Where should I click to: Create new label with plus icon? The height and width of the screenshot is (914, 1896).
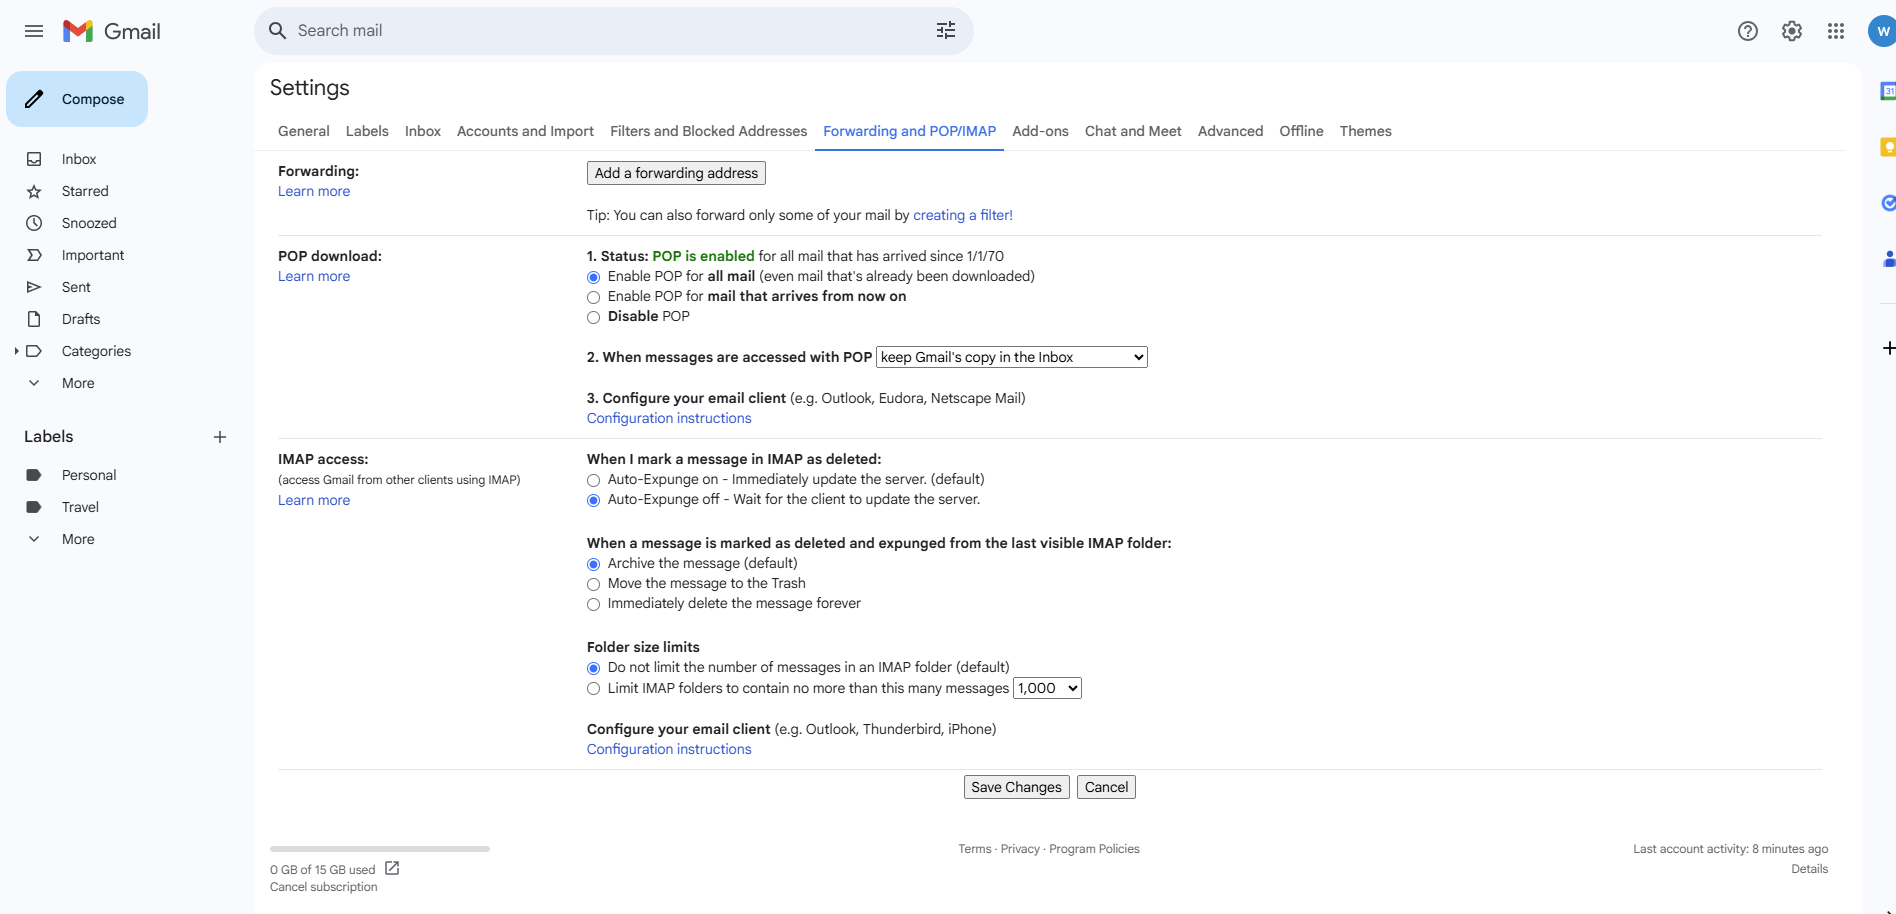coord(220,437)
